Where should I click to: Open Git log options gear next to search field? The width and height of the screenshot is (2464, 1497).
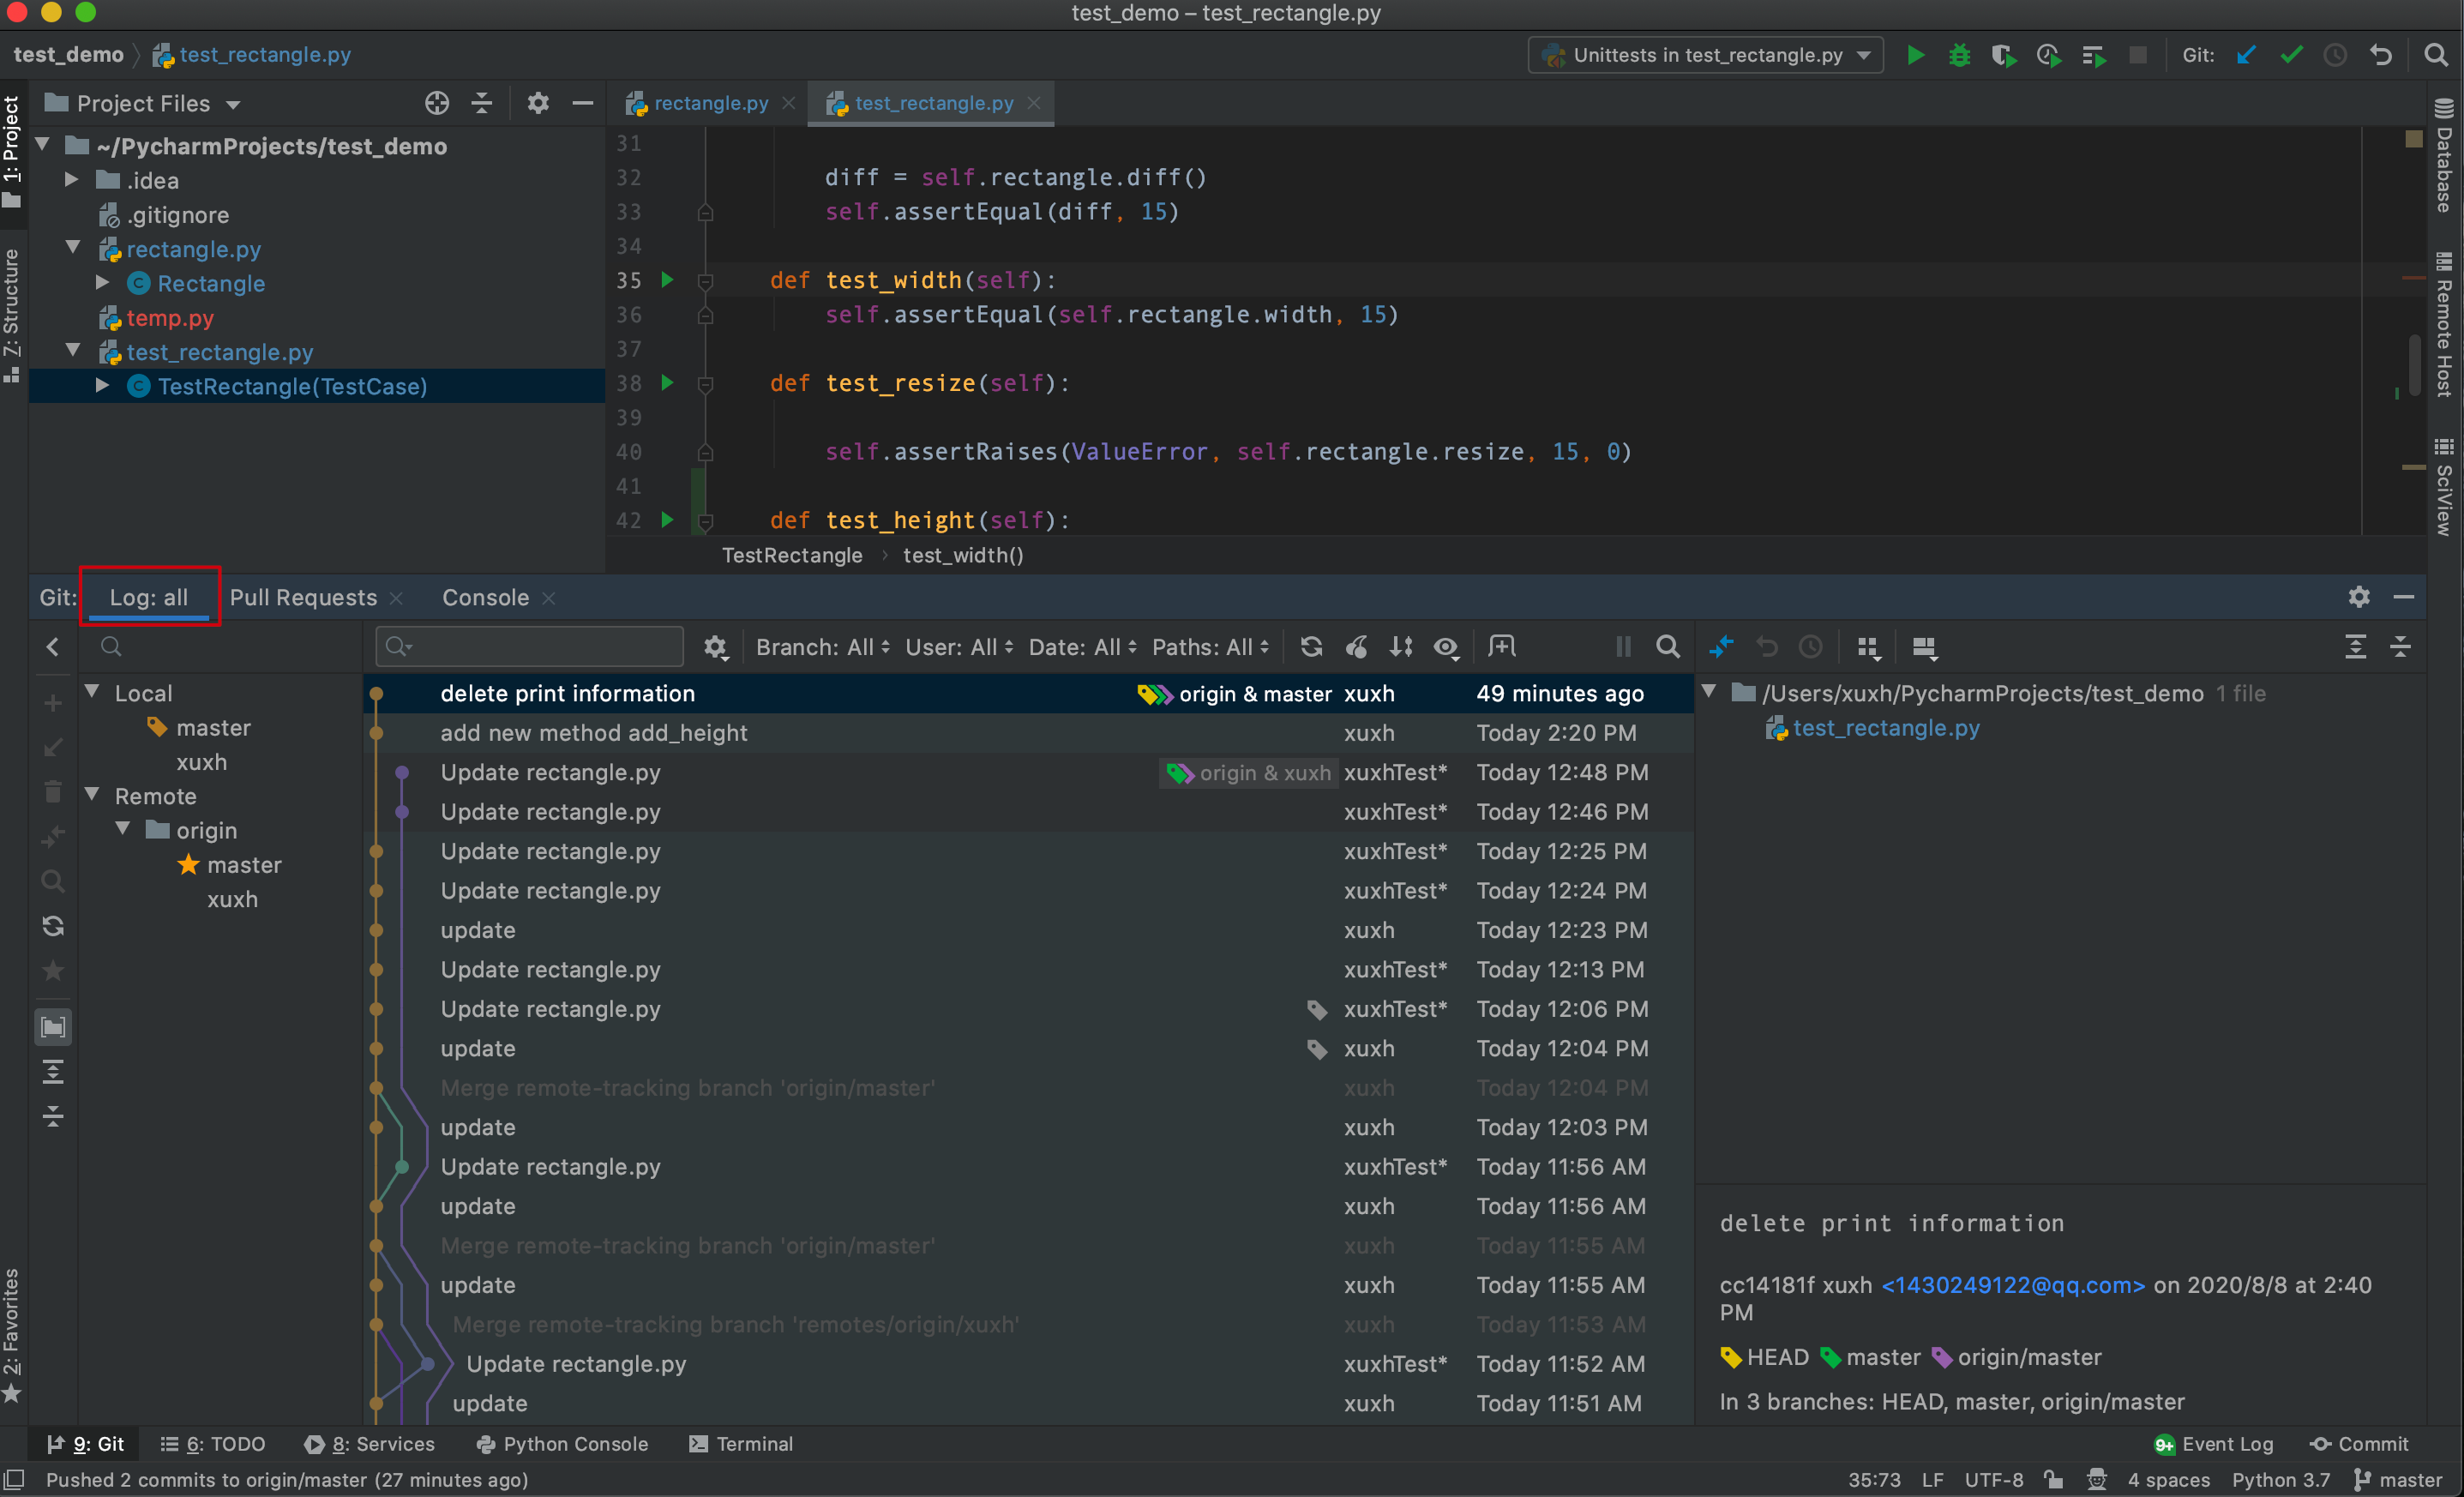715,647
